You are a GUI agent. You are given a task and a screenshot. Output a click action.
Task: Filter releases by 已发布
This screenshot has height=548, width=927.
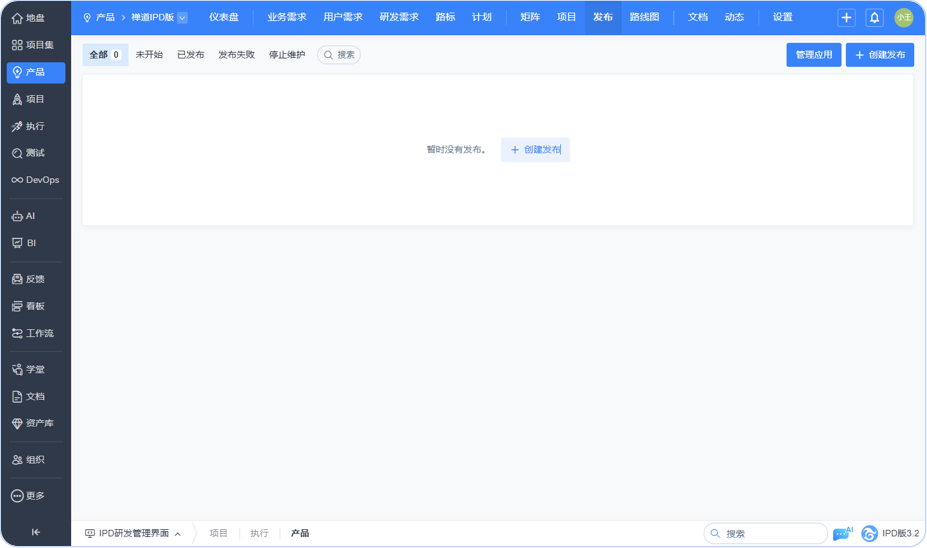click(x=190, y=55)
